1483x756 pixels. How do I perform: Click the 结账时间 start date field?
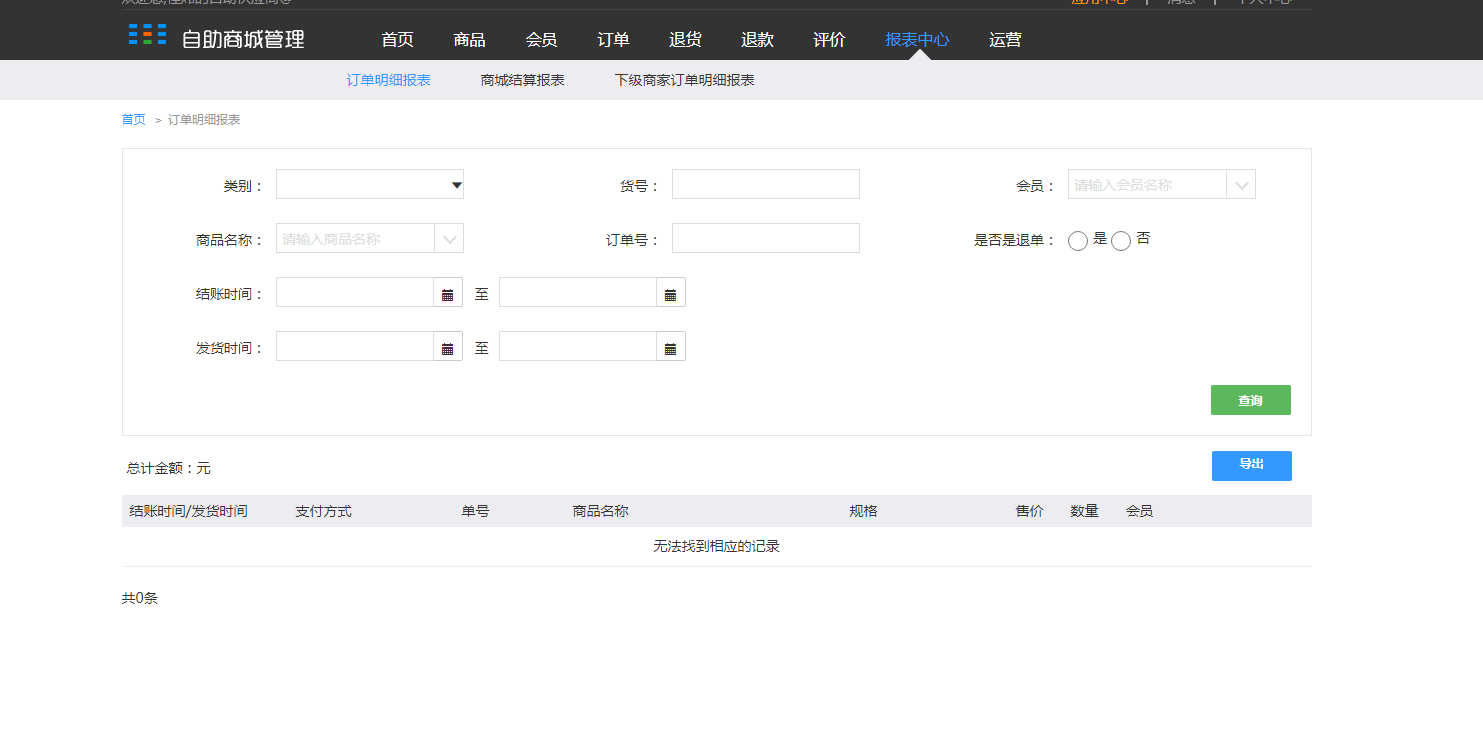click(x=355, y=293)
